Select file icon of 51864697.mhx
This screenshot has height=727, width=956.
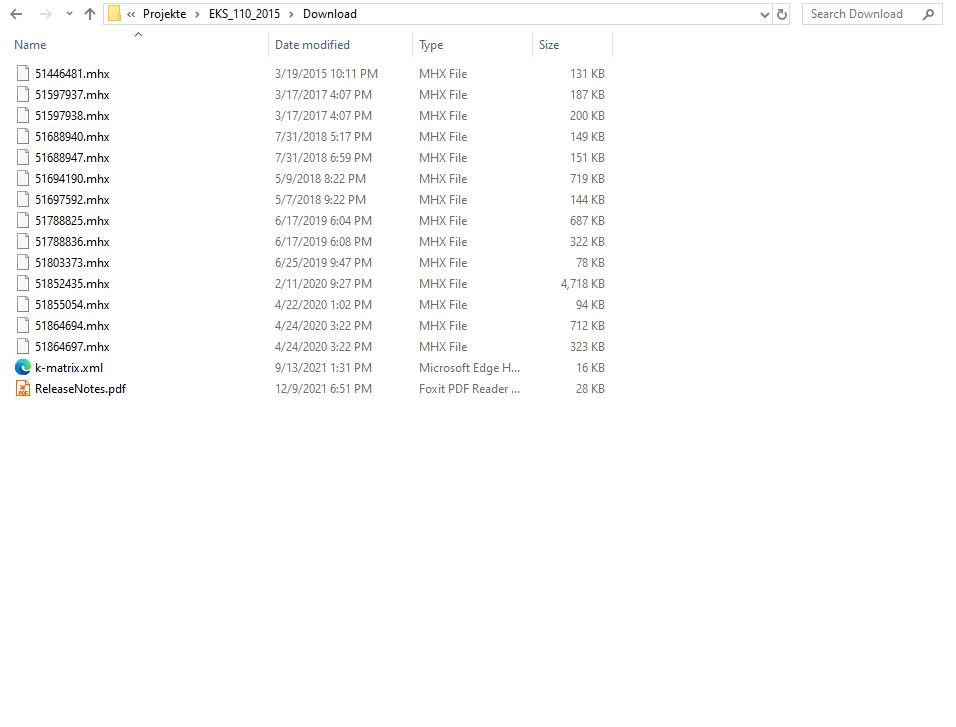23,347
